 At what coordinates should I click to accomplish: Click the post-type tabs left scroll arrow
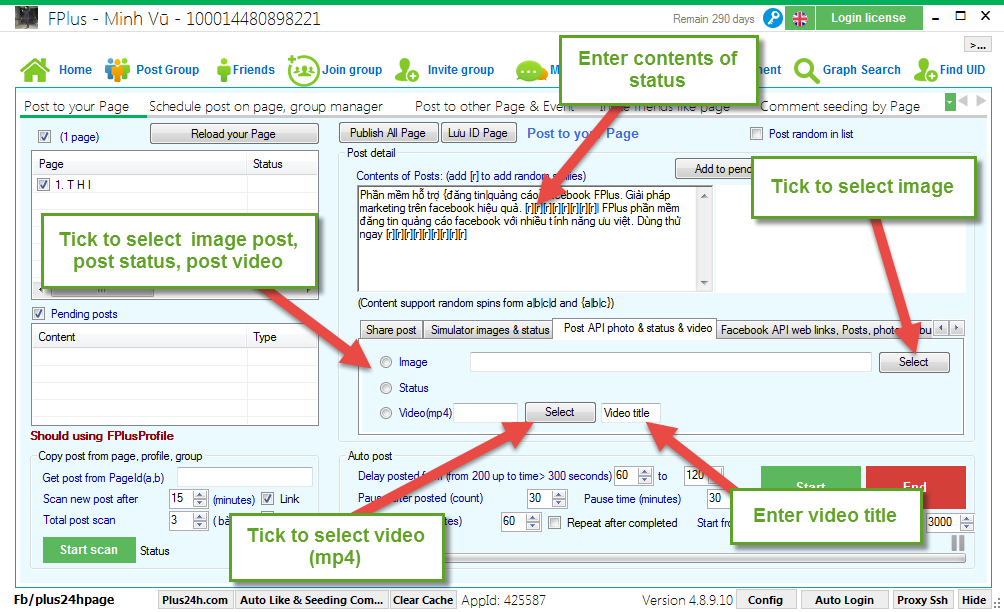(941, 328)
